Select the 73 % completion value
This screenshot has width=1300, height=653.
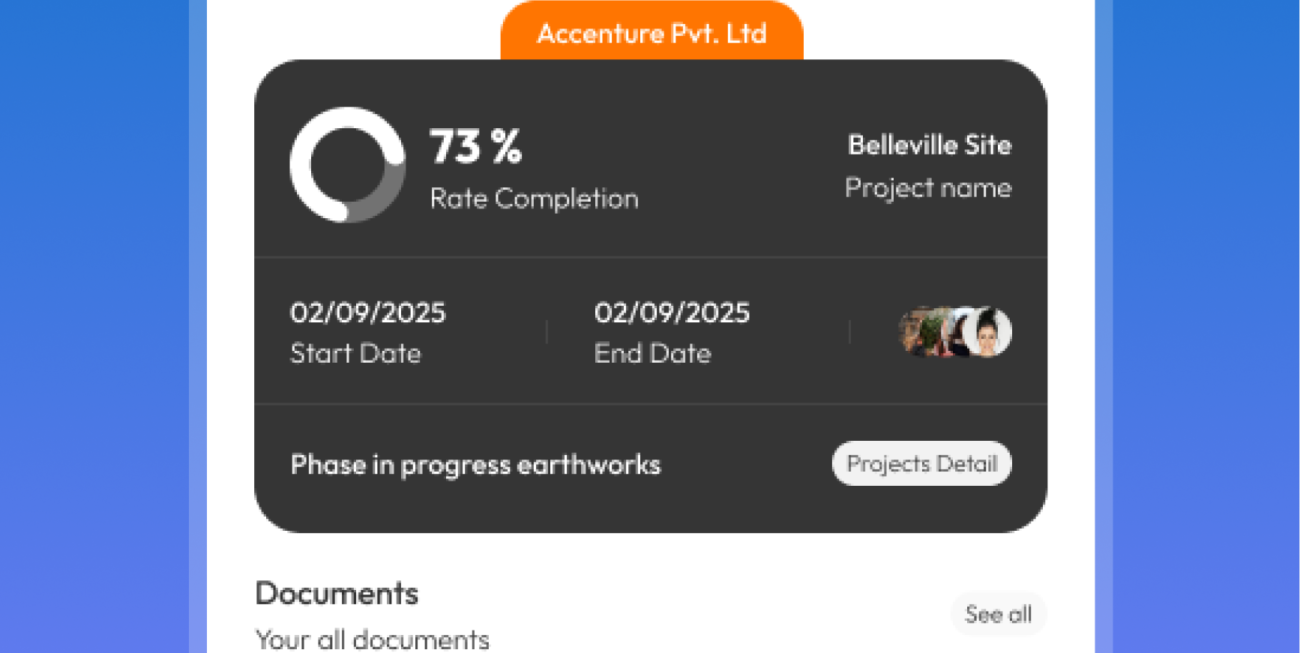[476, 147]
